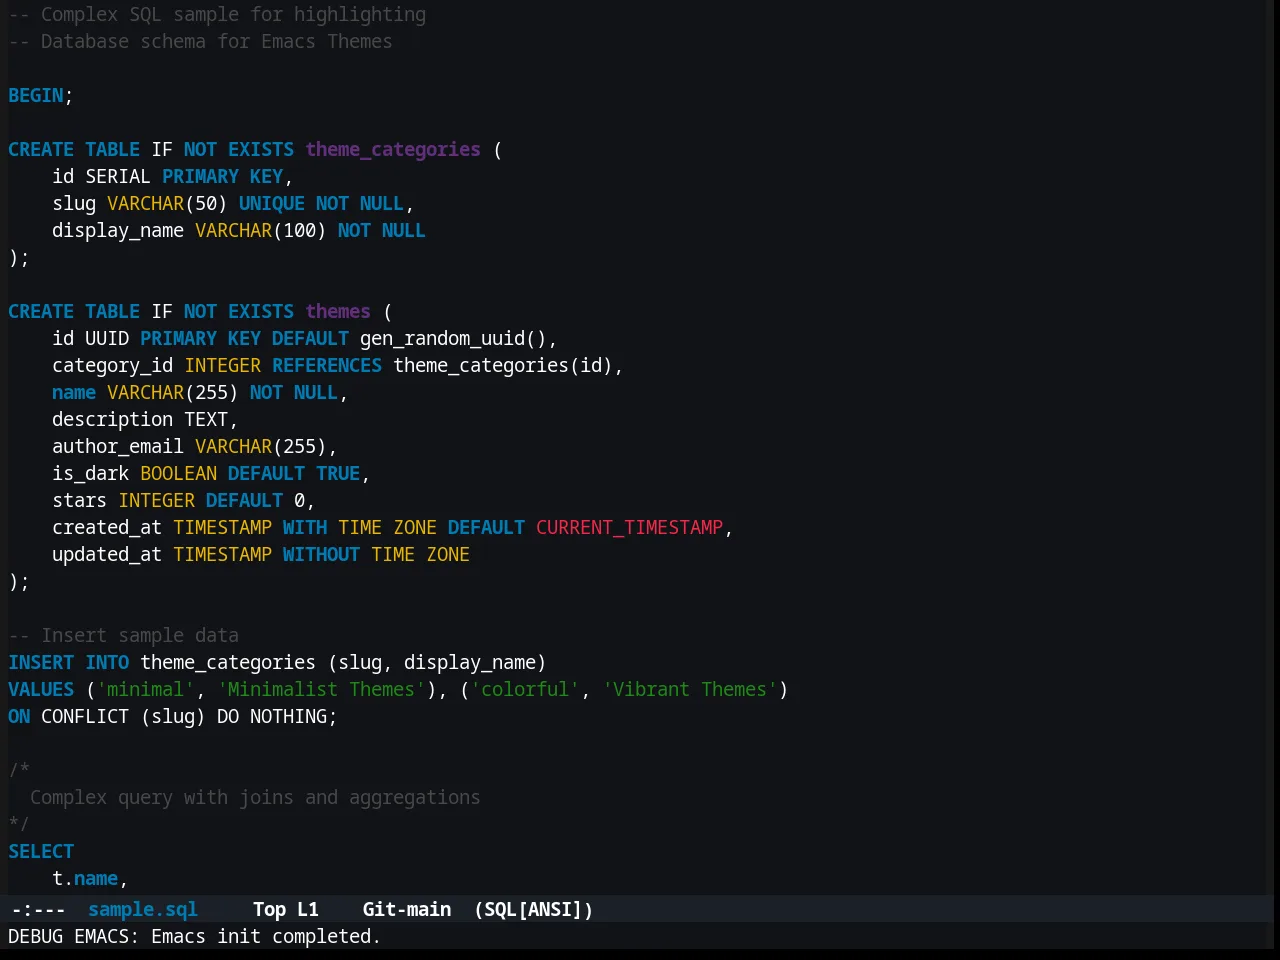Viewport: 1280px width, 960px height.
Task: Click 'Complex query with joins and aggregations' comment
Action: tap(255, 797)
